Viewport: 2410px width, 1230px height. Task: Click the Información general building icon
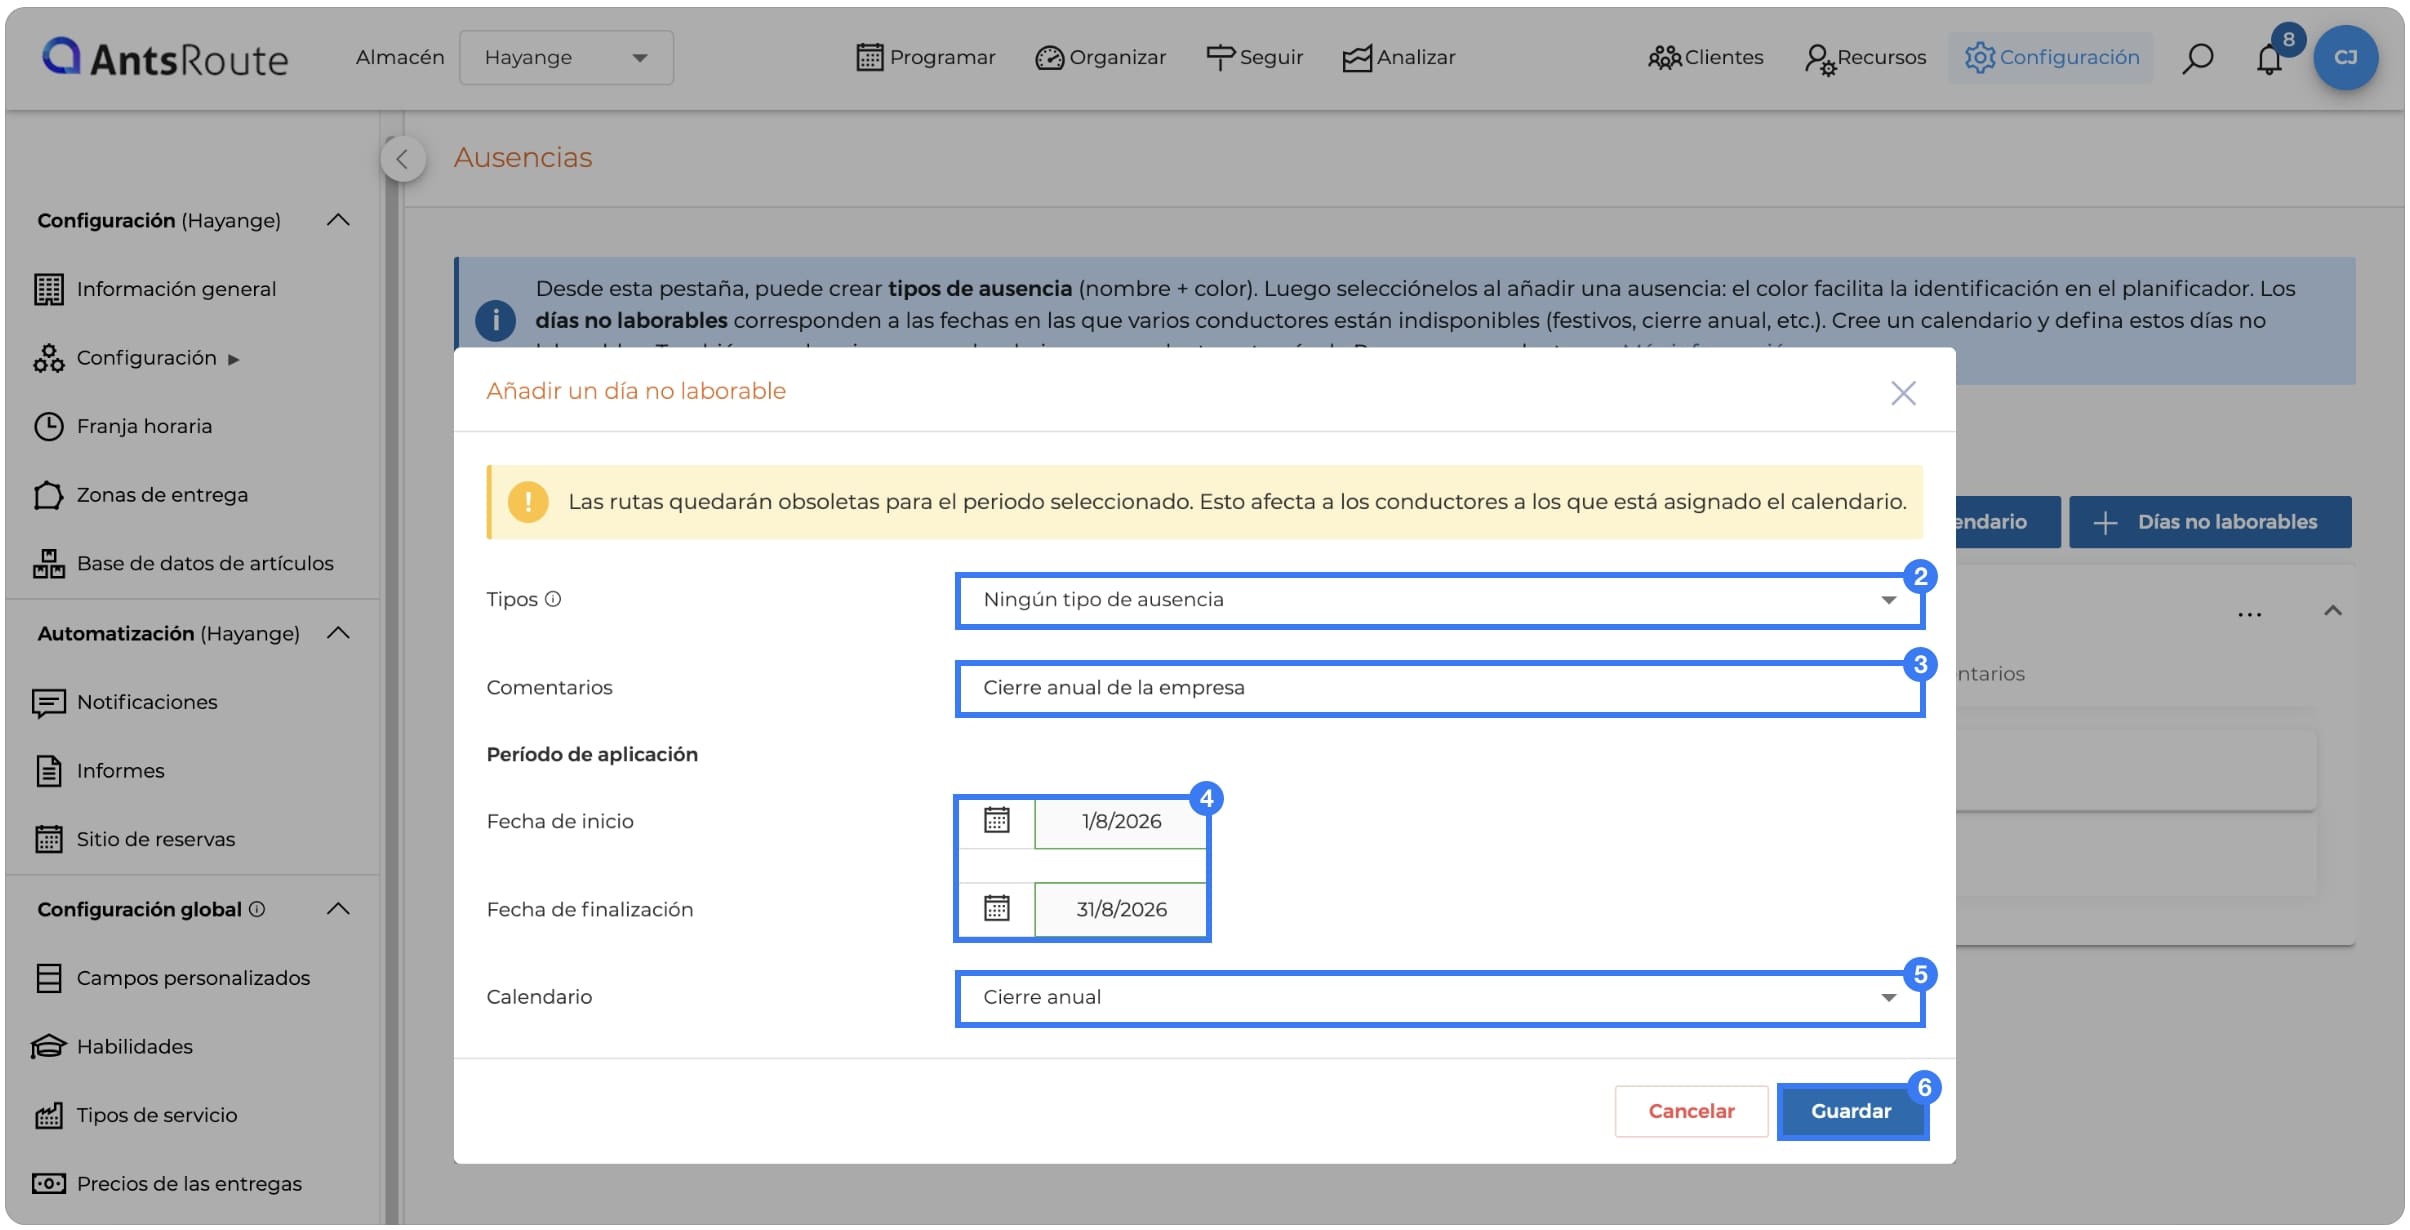pyautogui.click(x=48, y=289)
